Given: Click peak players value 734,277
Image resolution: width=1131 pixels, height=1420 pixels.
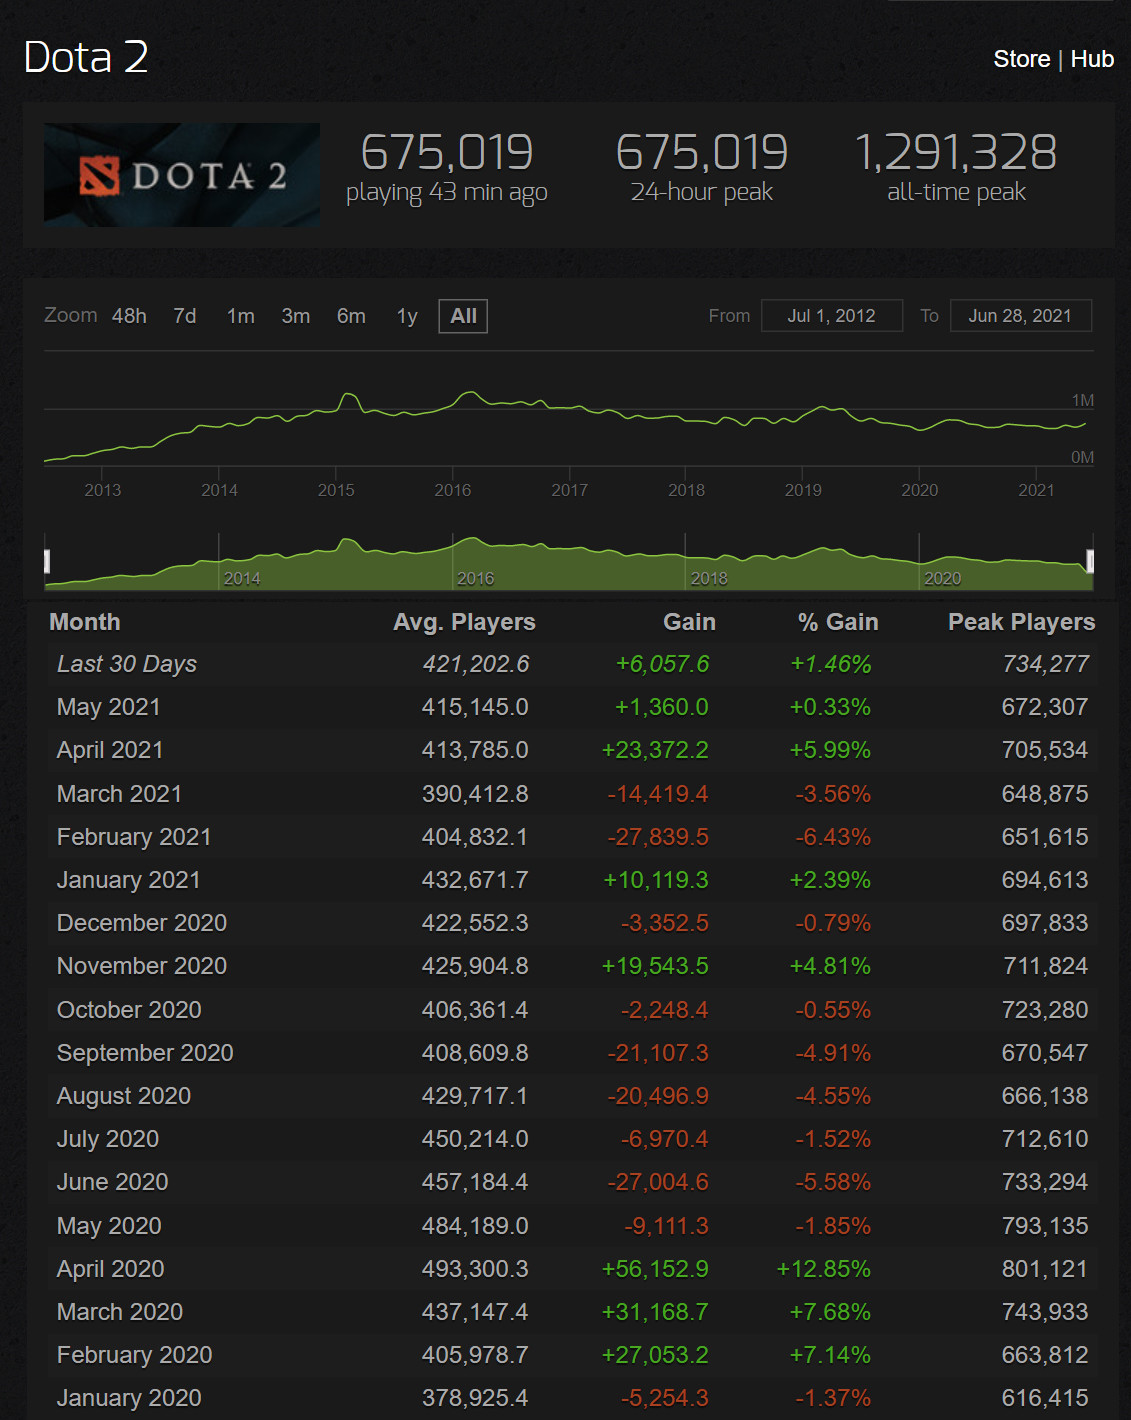Looking at the screenshot, I should (x=1046, y=664).
